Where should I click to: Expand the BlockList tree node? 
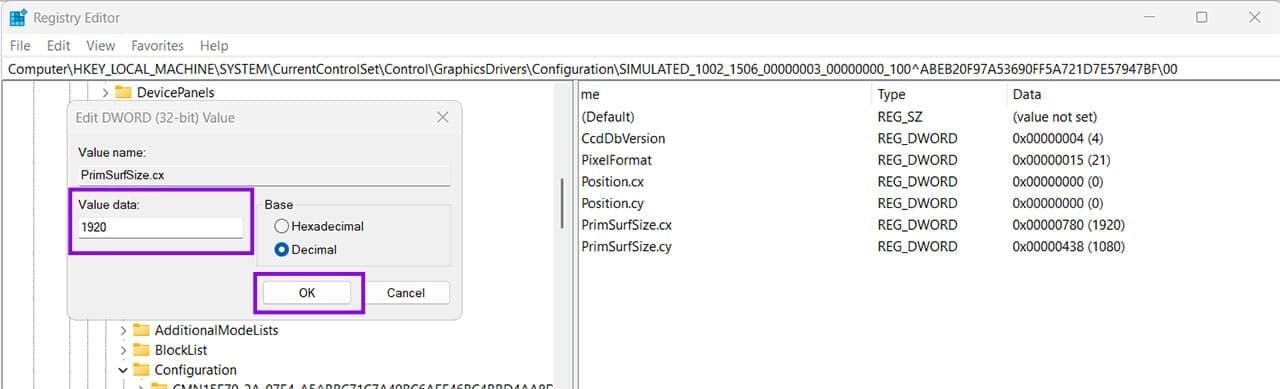[x=123, y=350]
